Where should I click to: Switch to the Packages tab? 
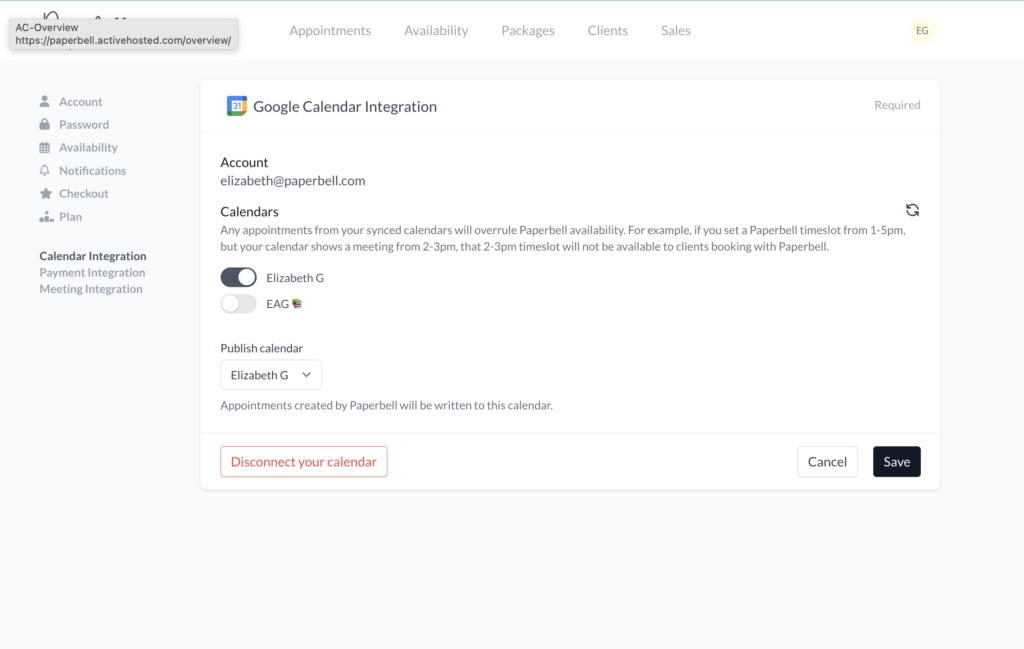click(x=528, y=31)
